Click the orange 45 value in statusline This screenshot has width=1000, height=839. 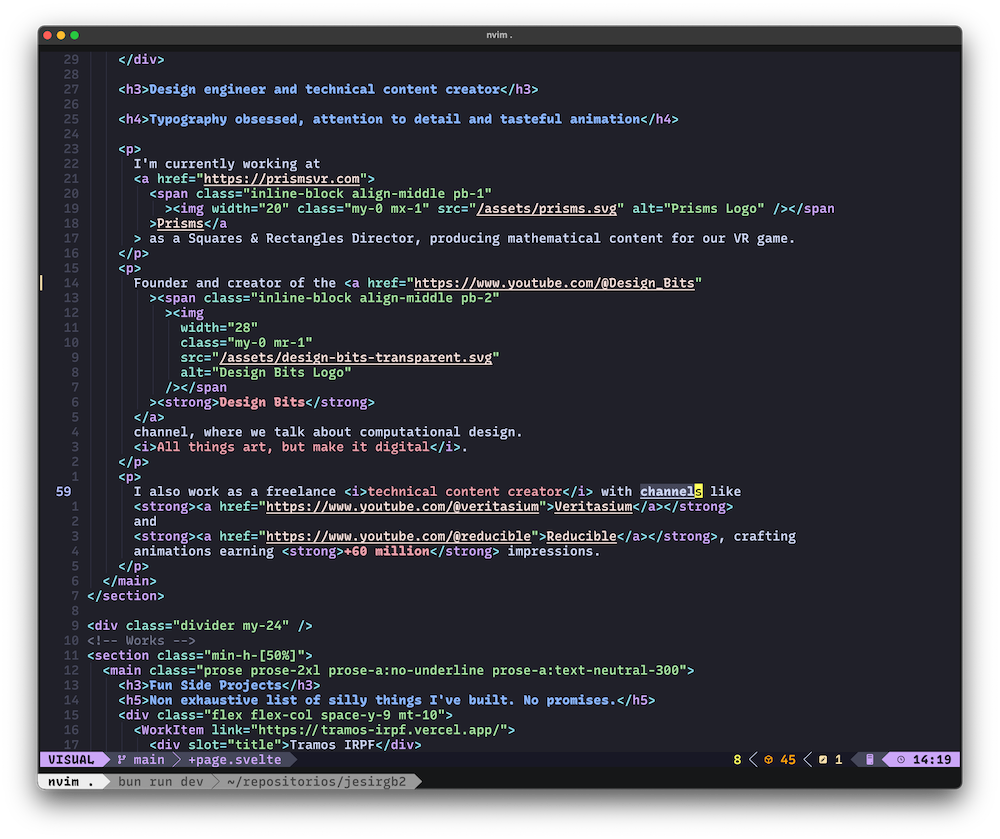[x=788, y=760]
